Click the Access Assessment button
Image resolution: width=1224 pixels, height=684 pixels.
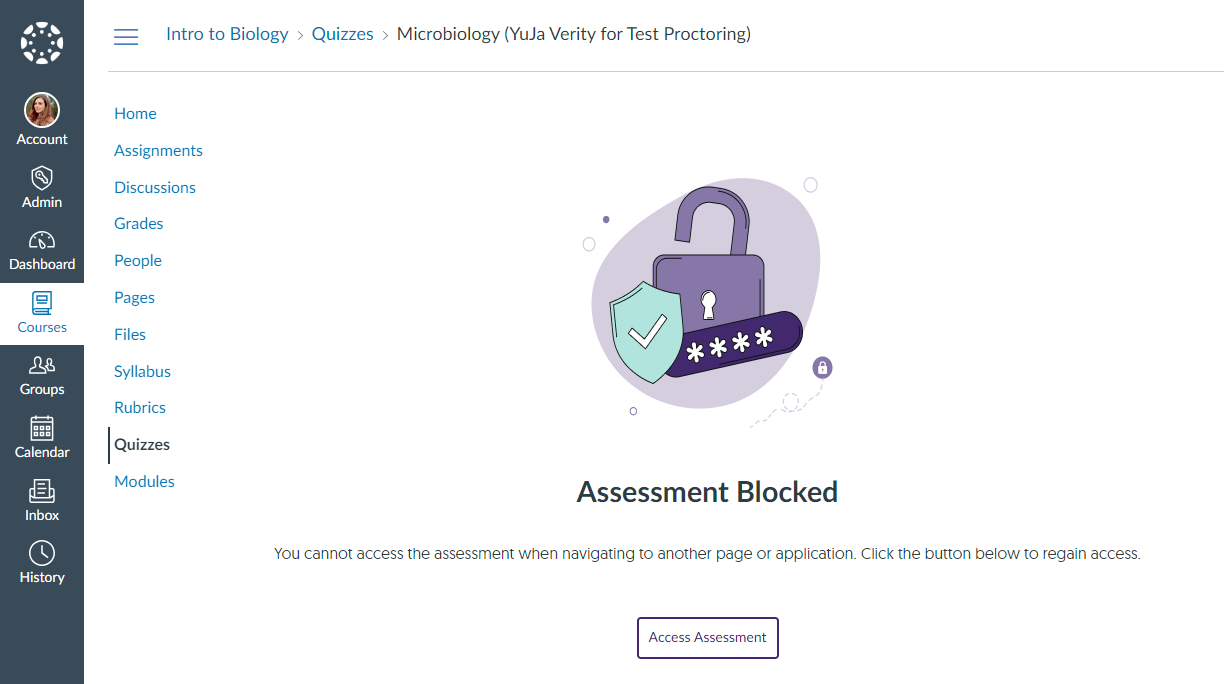coord(708,638)
